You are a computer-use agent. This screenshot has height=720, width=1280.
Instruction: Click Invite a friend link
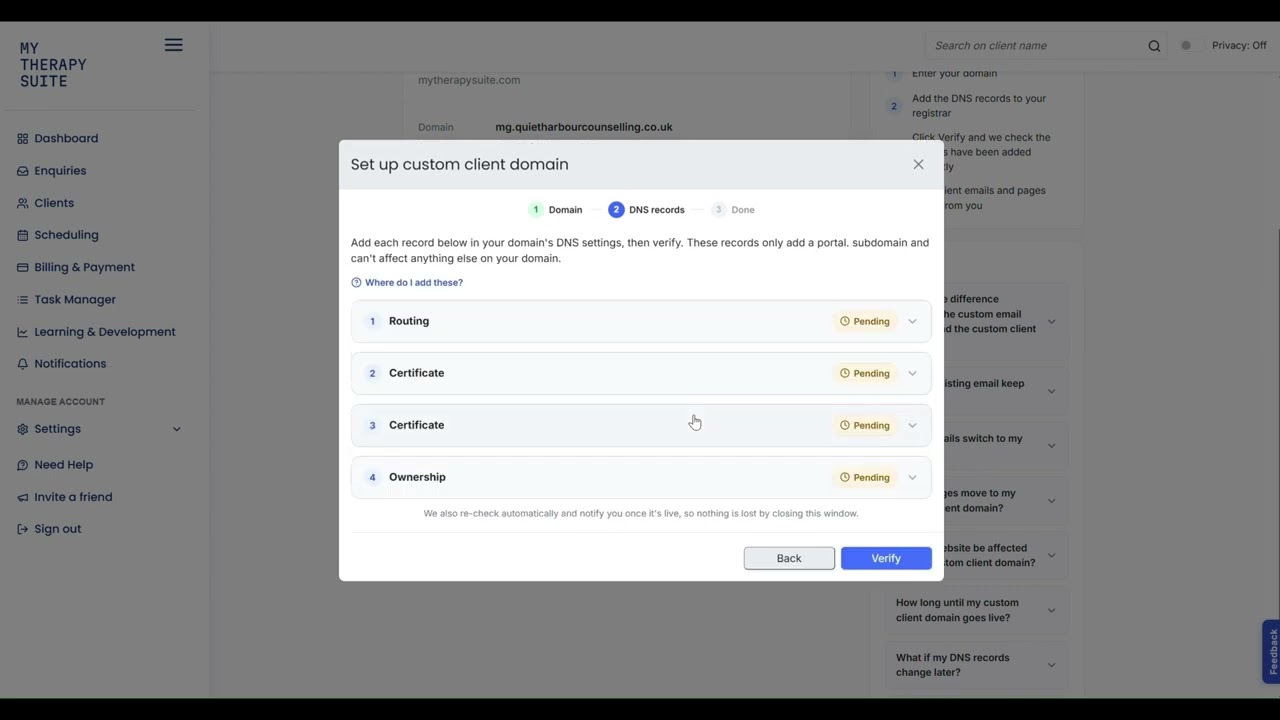(73, 497)
